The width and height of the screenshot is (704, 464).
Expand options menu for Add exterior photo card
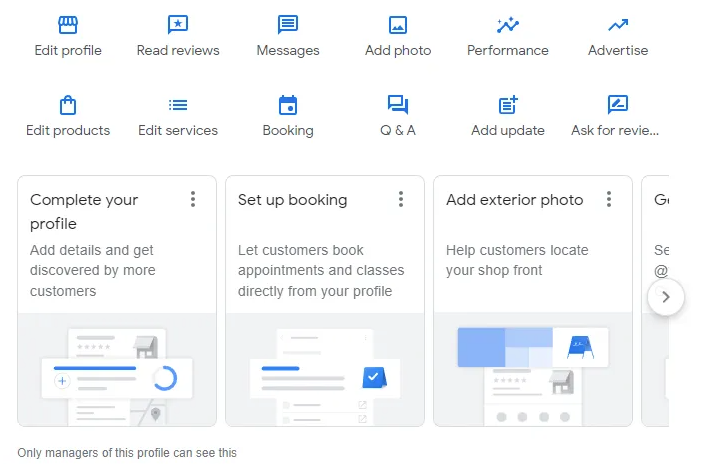pyautogui.click(x=609, y=200)
